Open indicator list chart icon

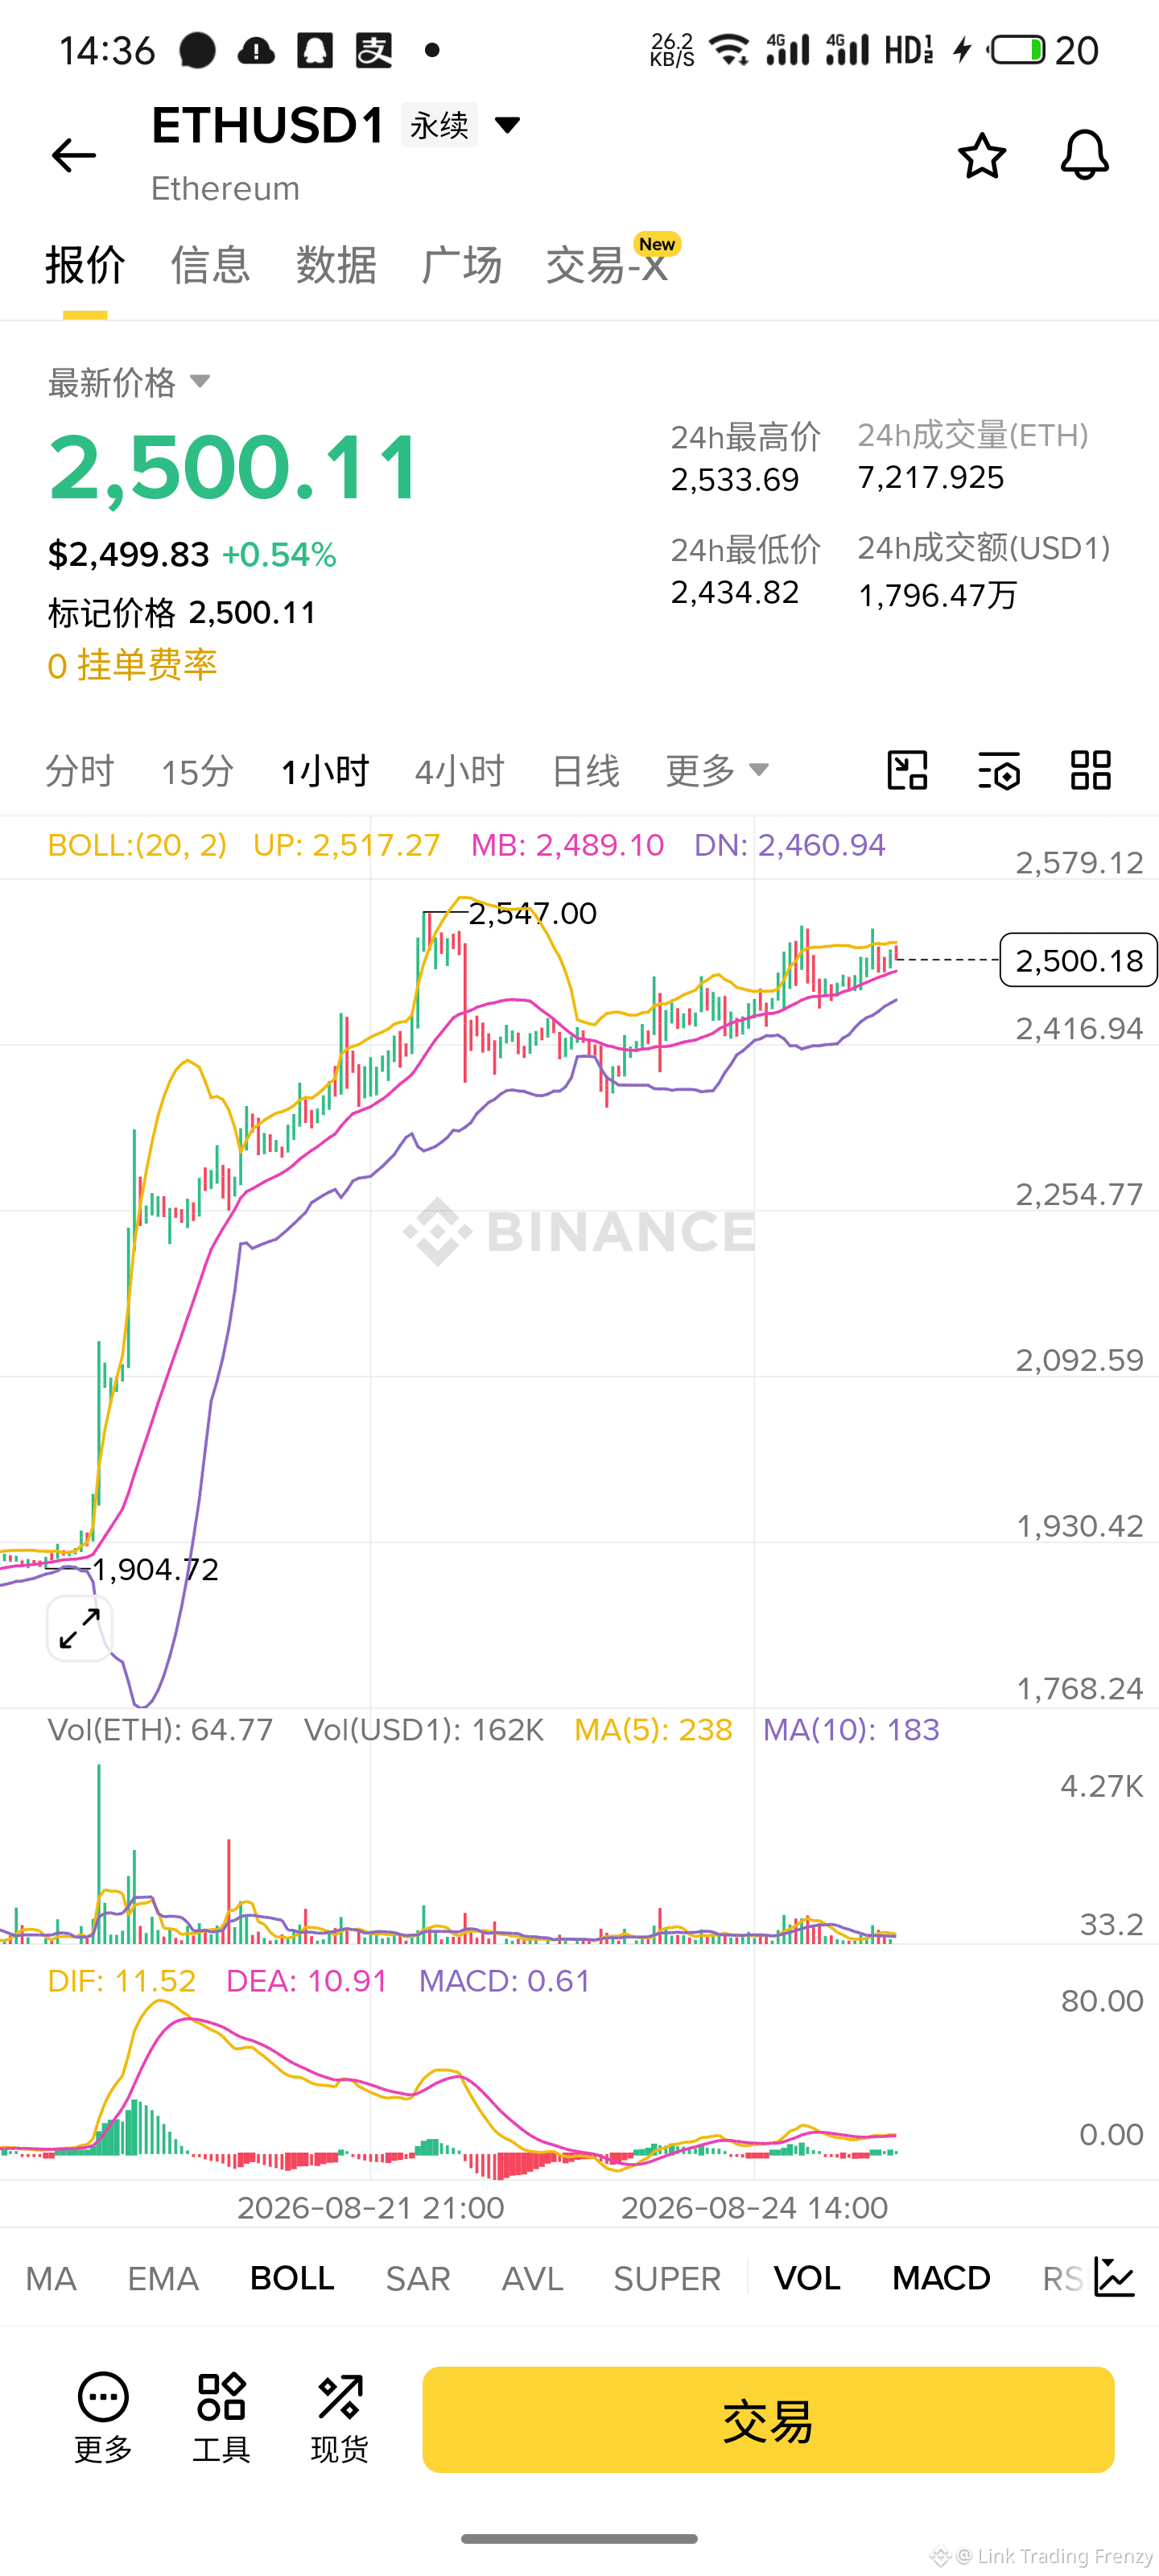point(1114,2277)
